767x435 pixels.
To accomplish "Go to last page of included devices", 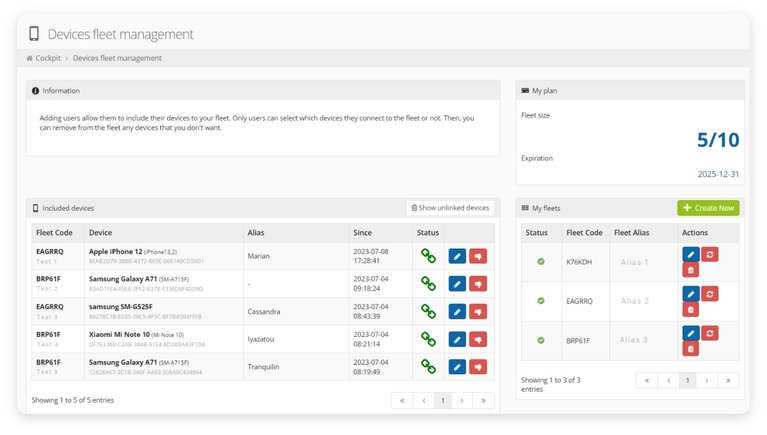I will 483,400.
